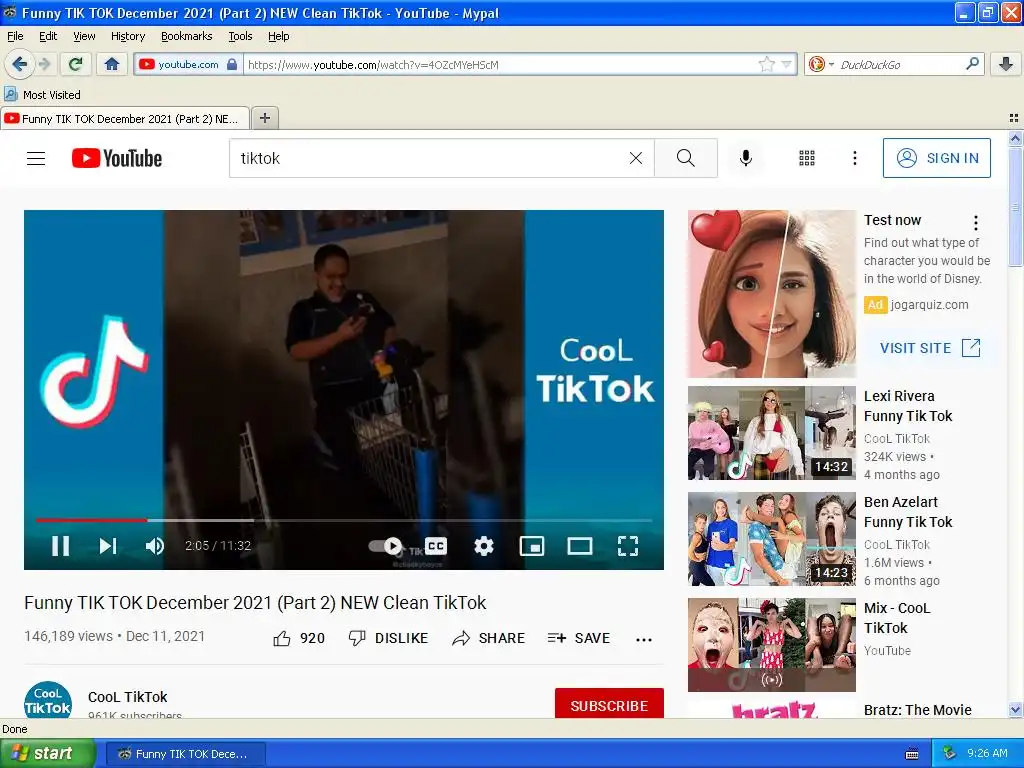Toggle the autoplay switch in the player

click(x=385, y=546)
